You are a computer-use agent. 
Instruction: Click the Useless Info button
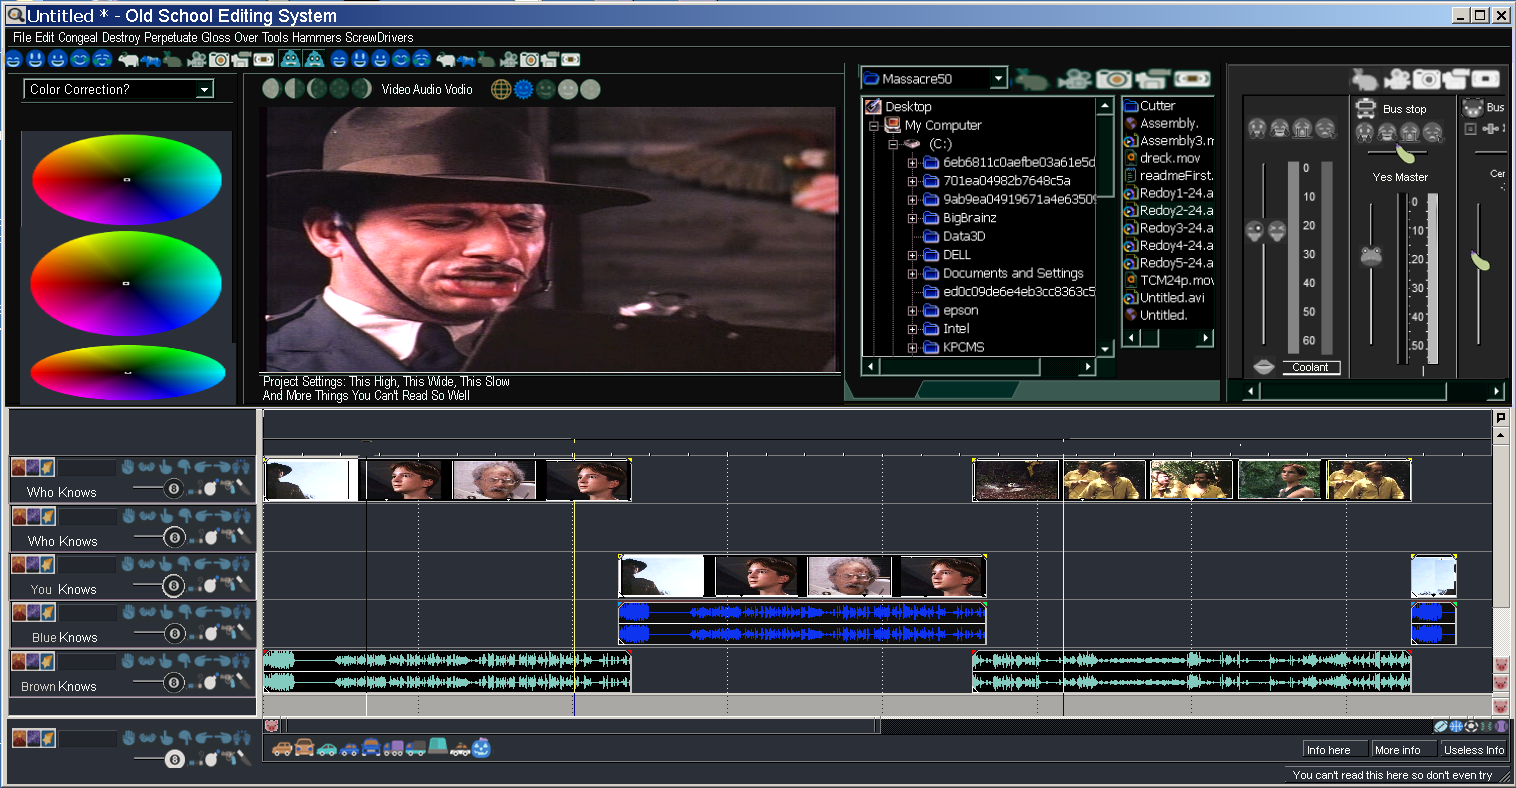tap(1474, 750)
